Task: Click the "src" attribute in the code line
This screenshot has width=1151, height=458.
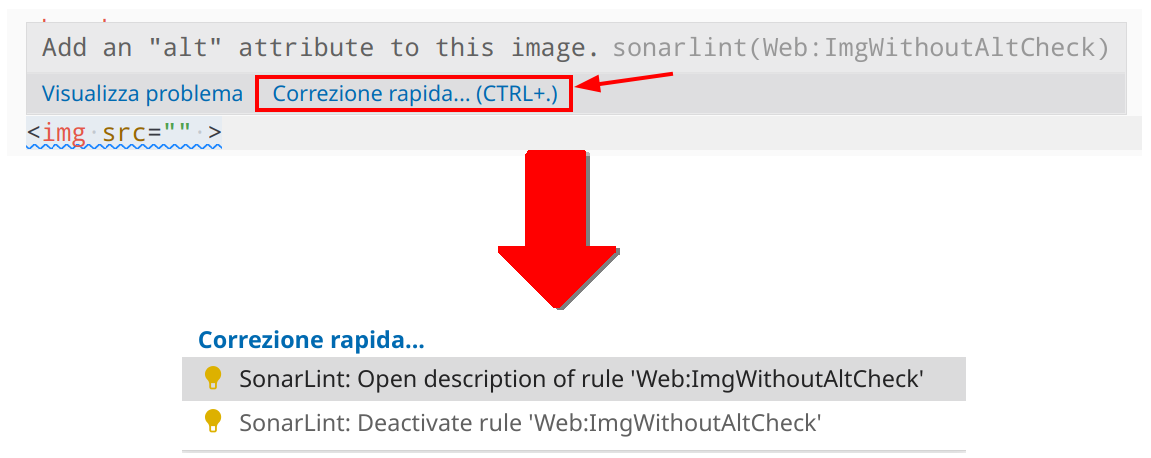Action: coord(124,132)
